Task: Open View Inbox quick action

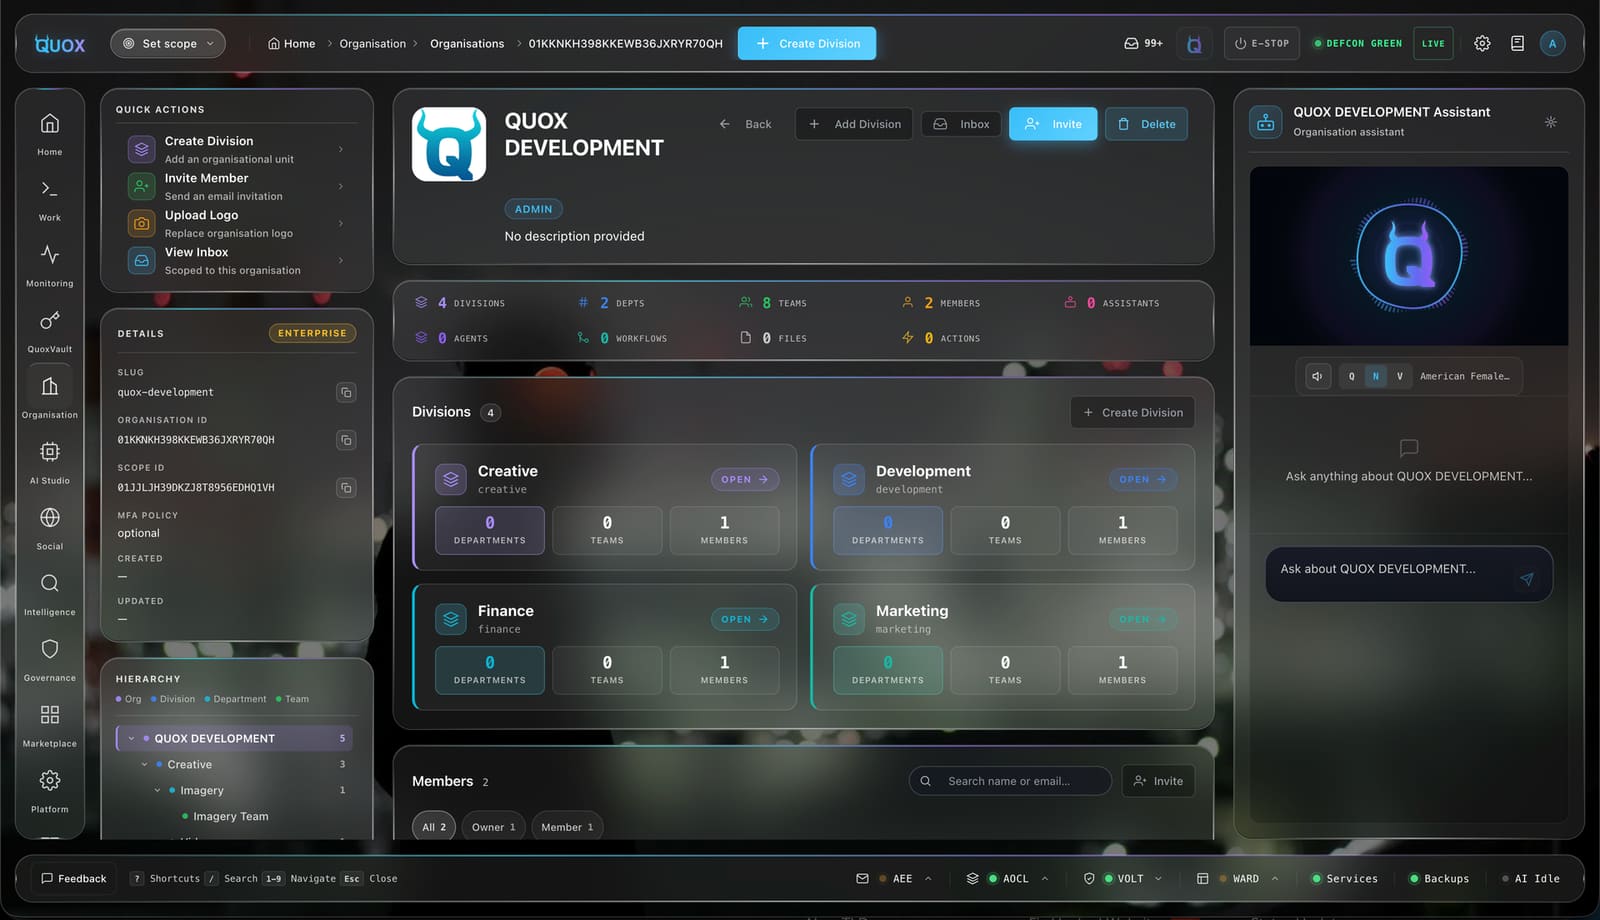Action: click(x=236, y=260)
